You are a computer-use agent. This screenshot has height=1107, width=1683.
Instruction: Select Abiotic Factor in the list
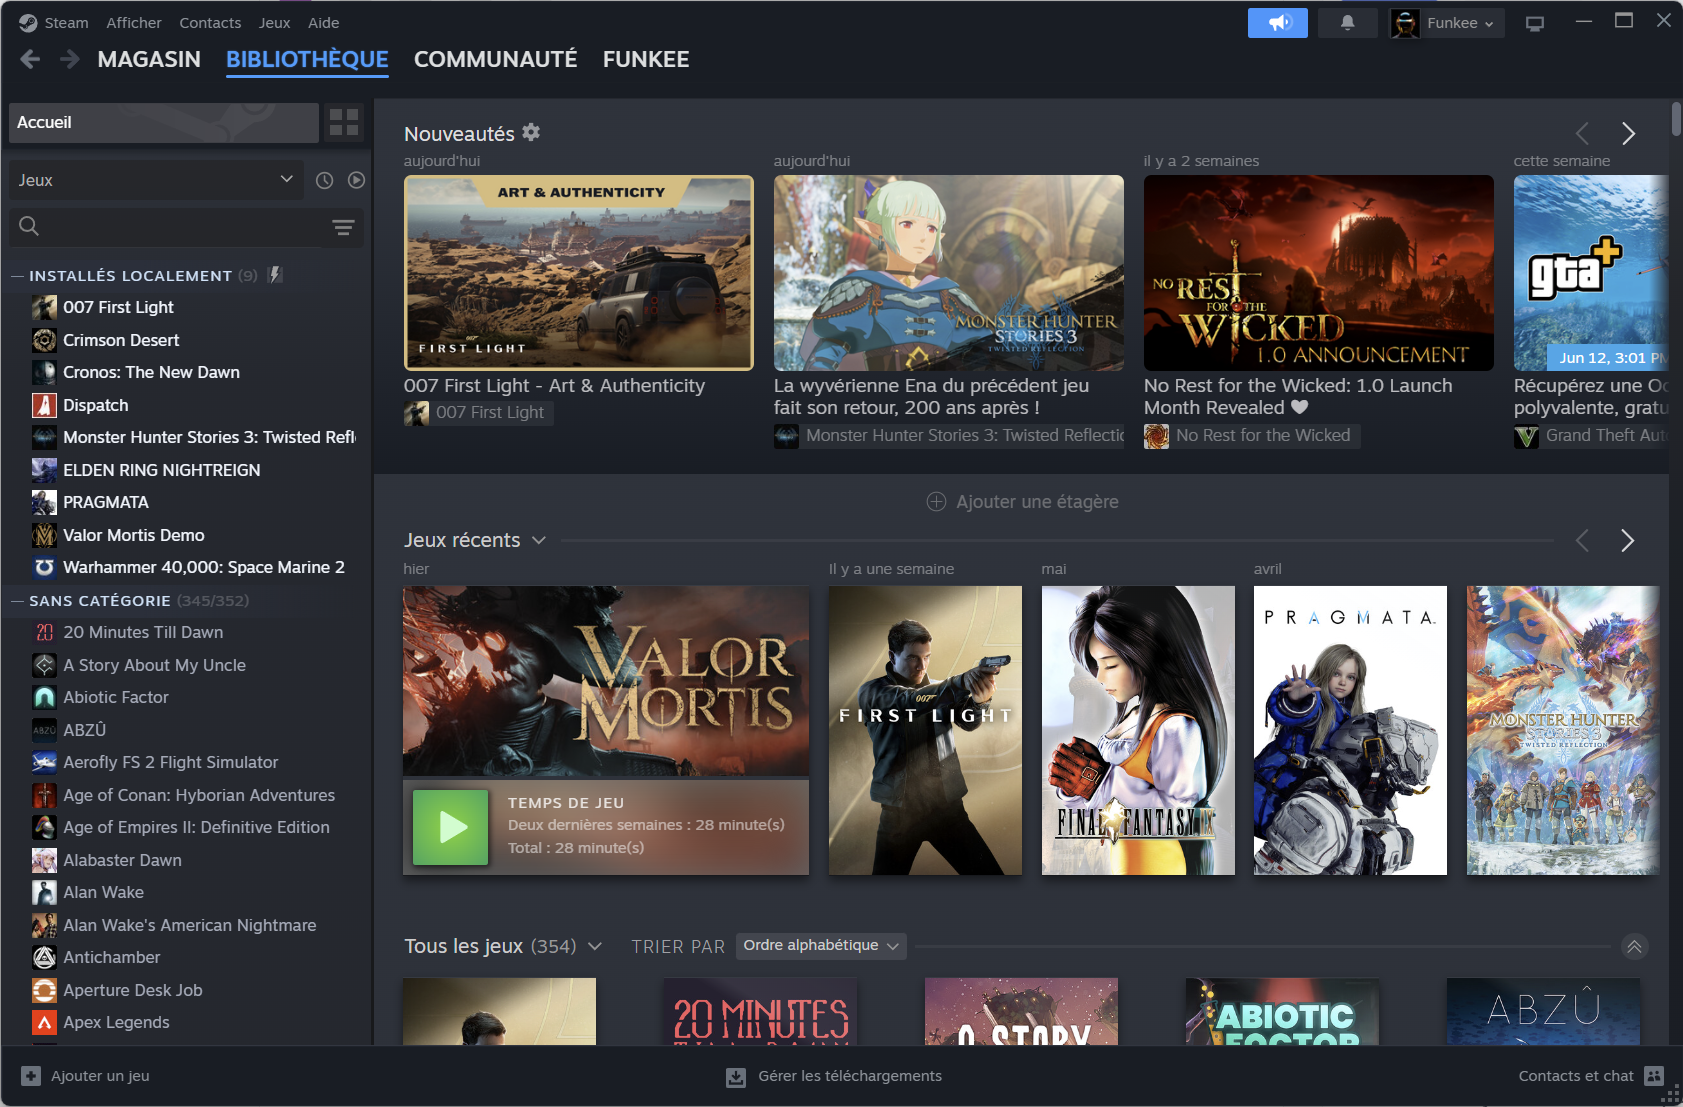coord(115,697)
